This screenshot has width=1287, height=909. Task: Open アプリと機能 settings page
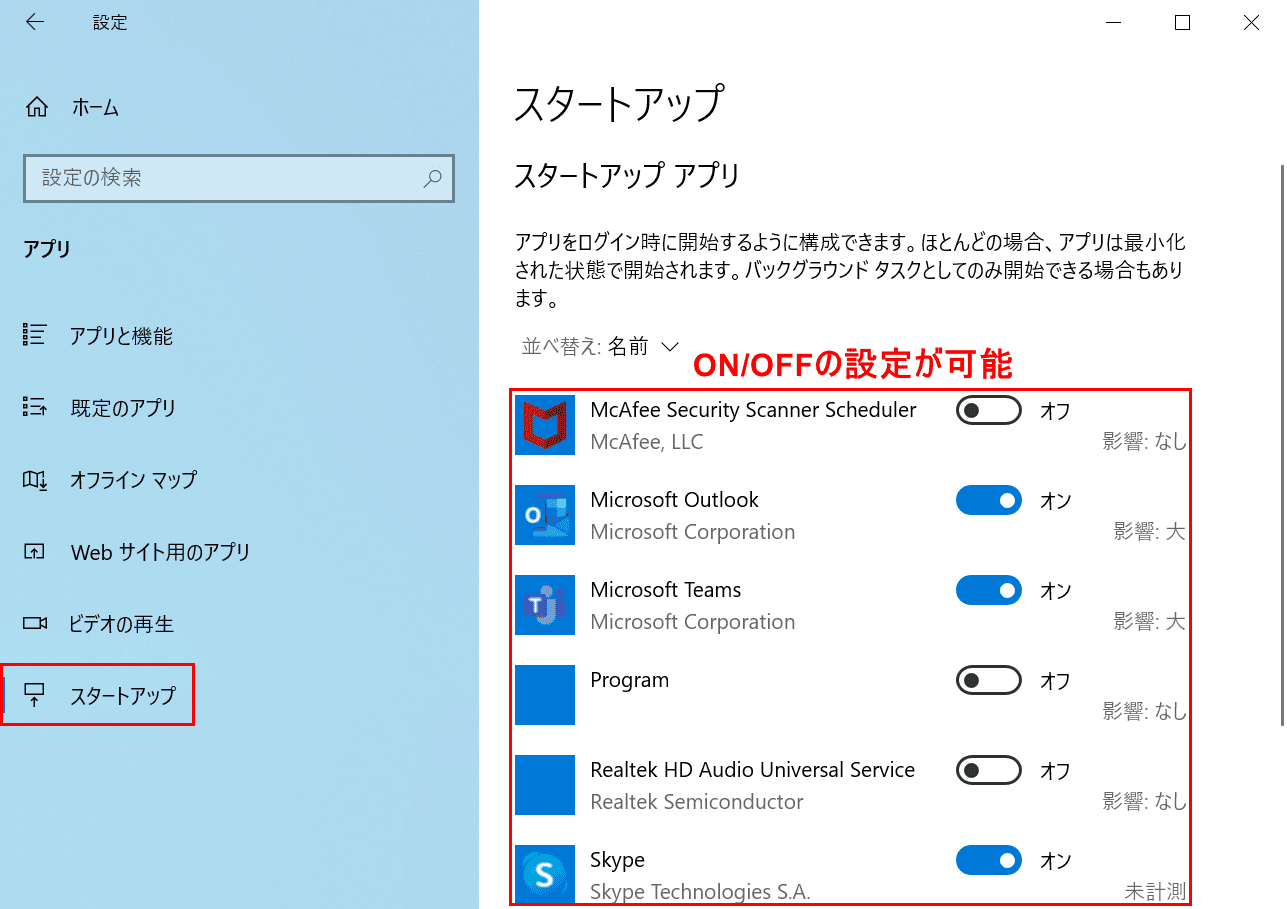point(121,336)
